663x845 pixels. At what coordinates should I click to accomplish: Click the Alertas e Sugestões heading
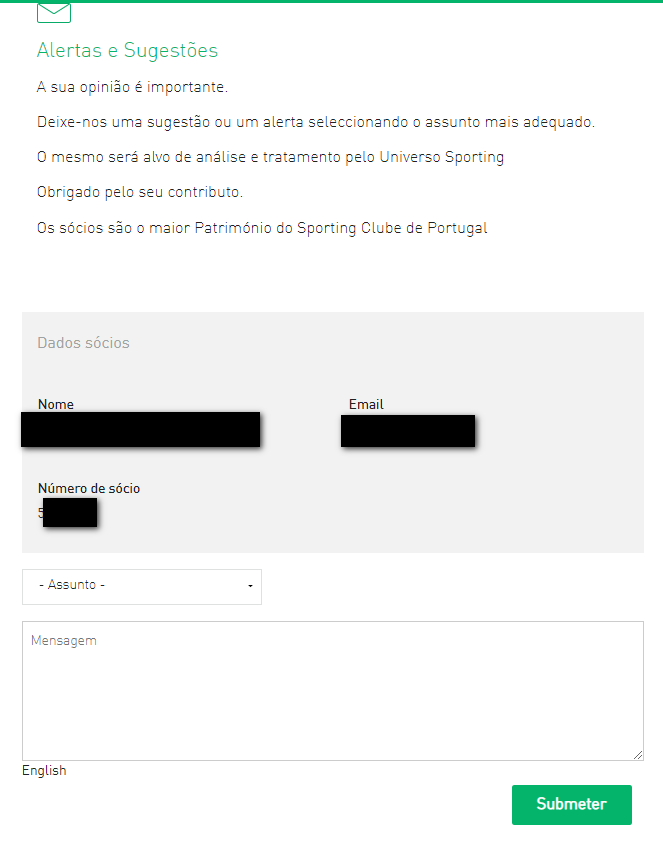[x=127, y=50]
